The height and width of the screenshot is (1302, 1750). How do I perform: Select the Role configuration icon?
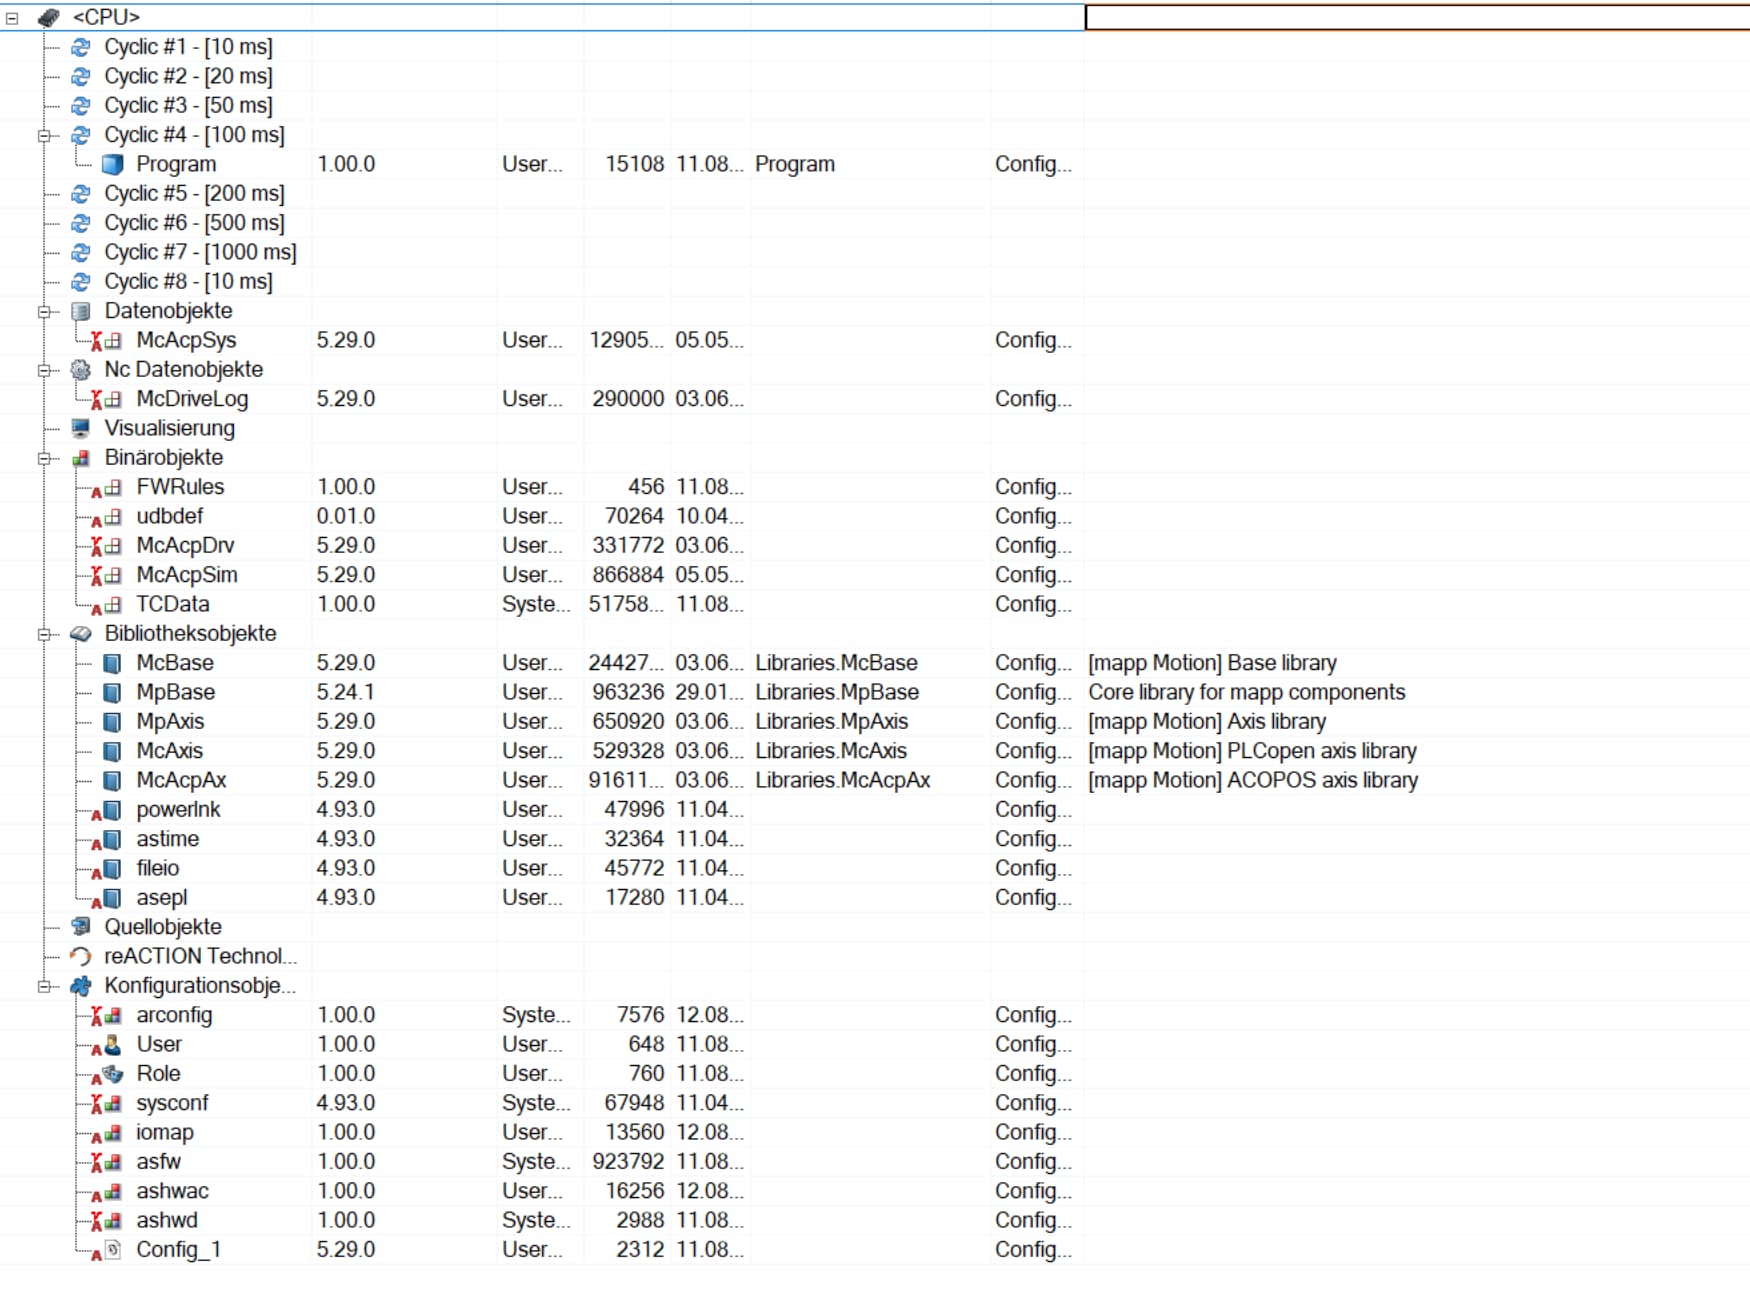107,1074
